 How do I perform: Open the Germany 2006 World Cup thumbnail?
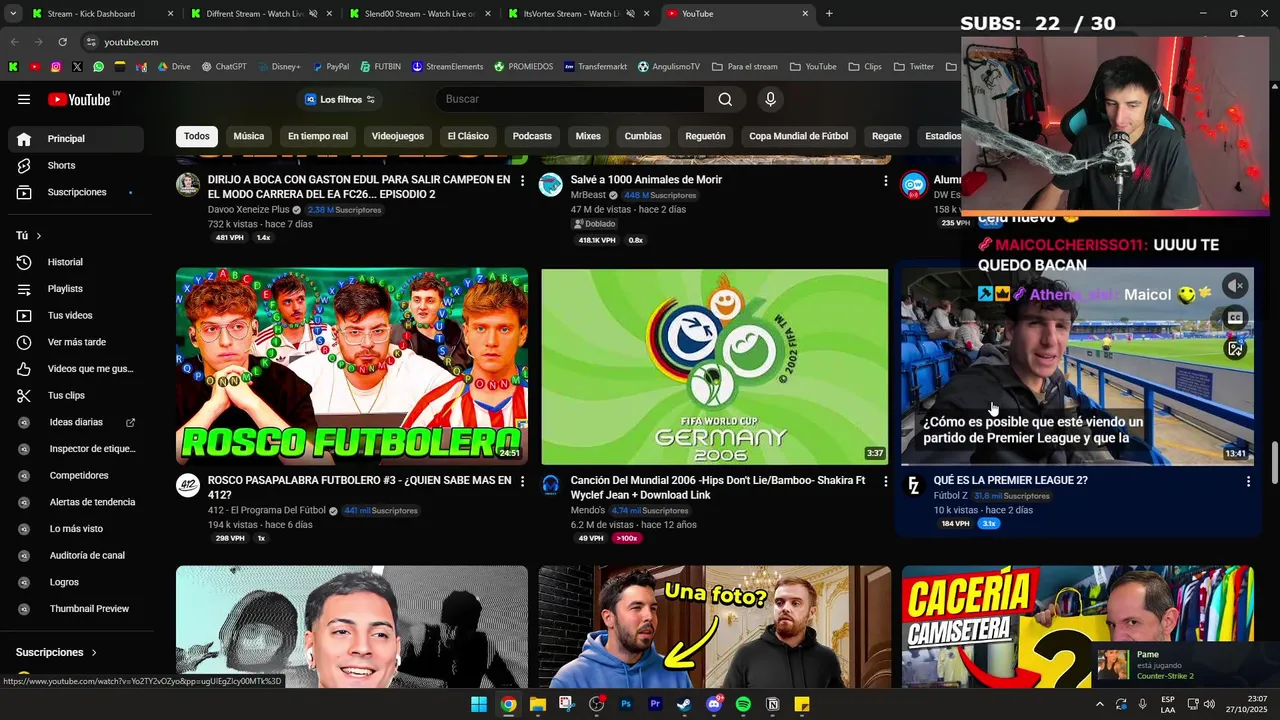714,366
